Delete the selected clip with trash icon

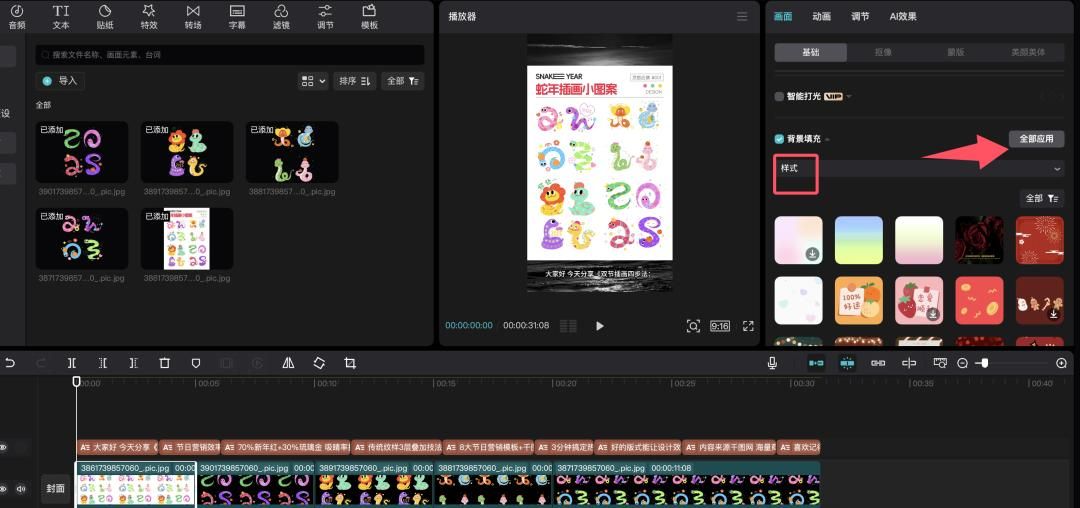pos(165,363)
